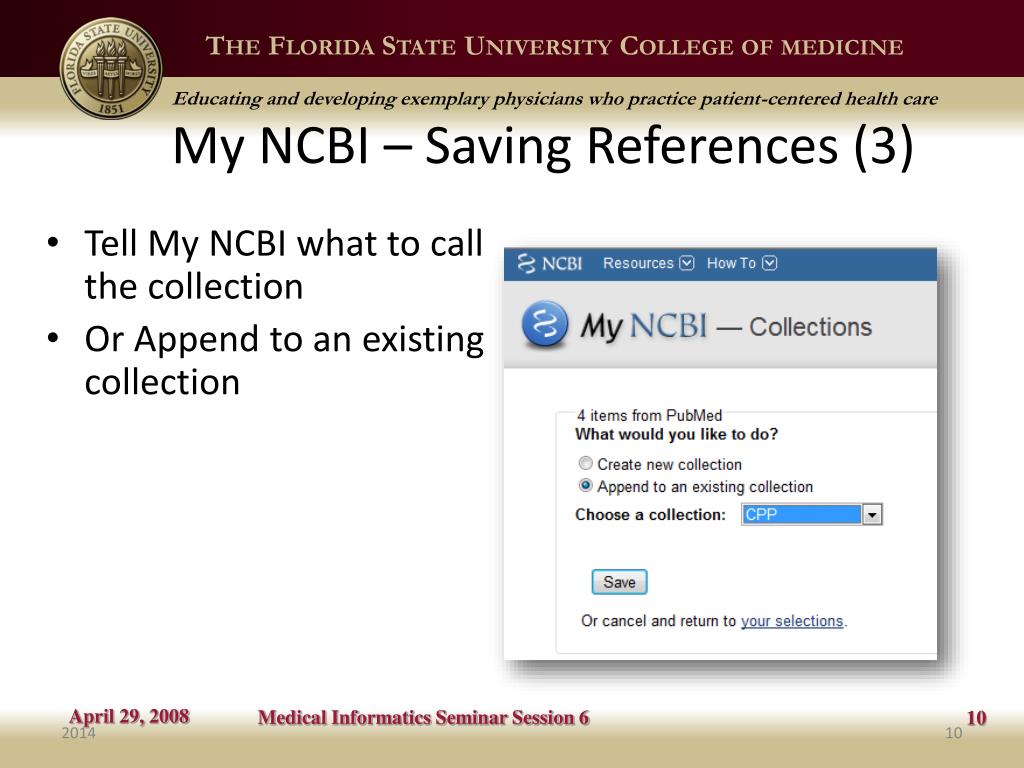1024x768 pixels.
Task: Click the Florida State University College of Medicine banner
Action: point(554,46)
